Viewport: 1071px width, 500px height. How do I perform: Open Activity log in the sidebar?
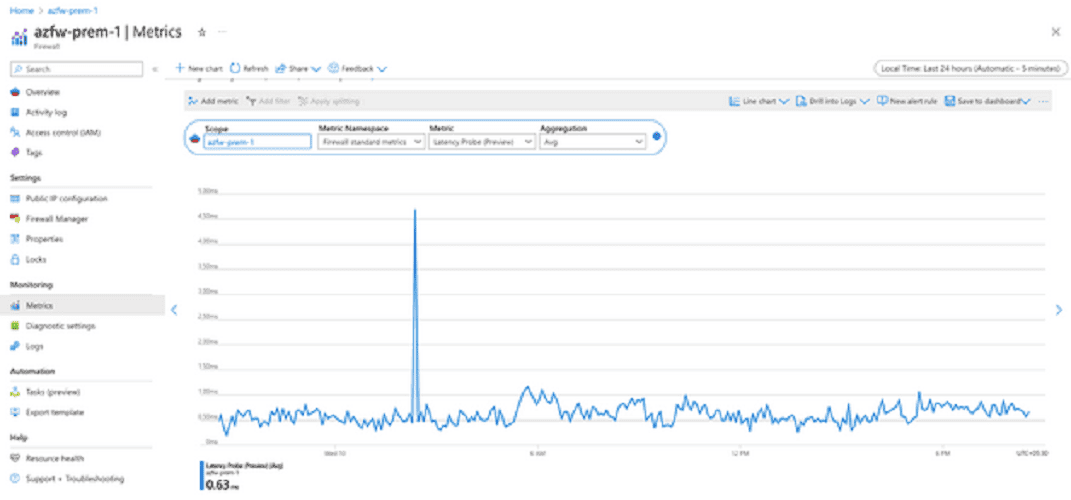coord(46,112)
